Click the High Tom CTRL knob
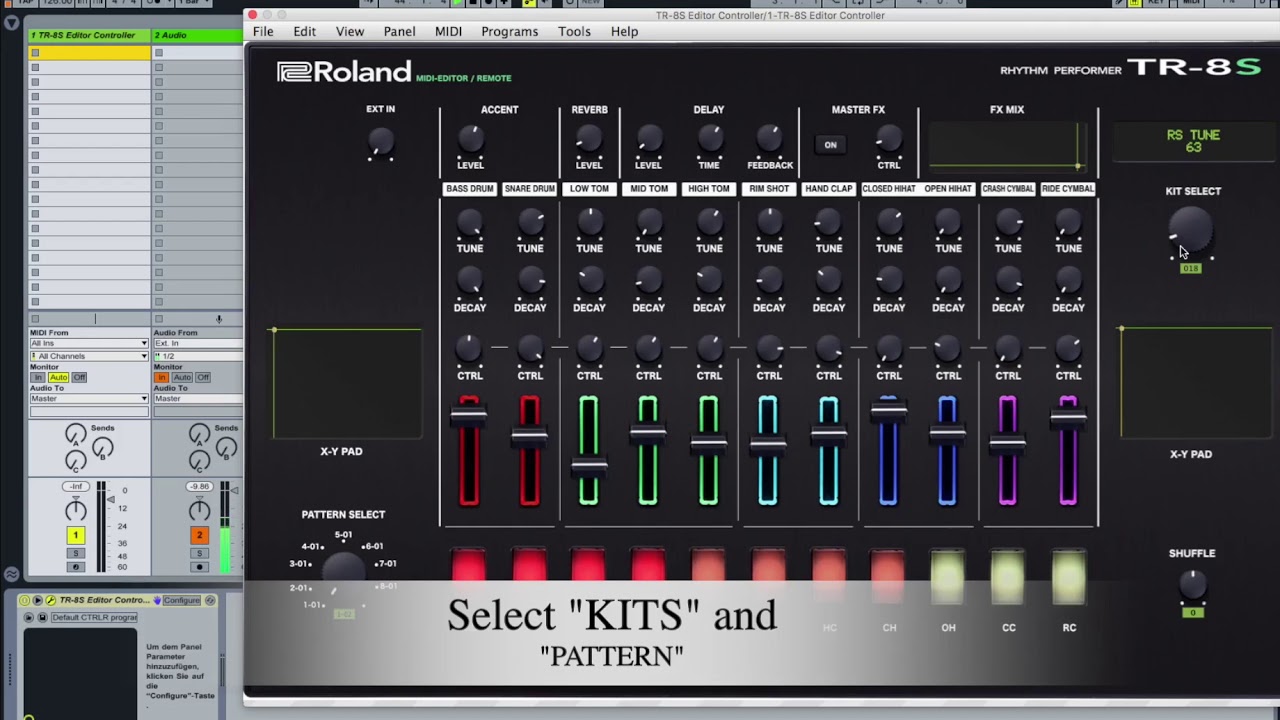 [x=709, y=350]
